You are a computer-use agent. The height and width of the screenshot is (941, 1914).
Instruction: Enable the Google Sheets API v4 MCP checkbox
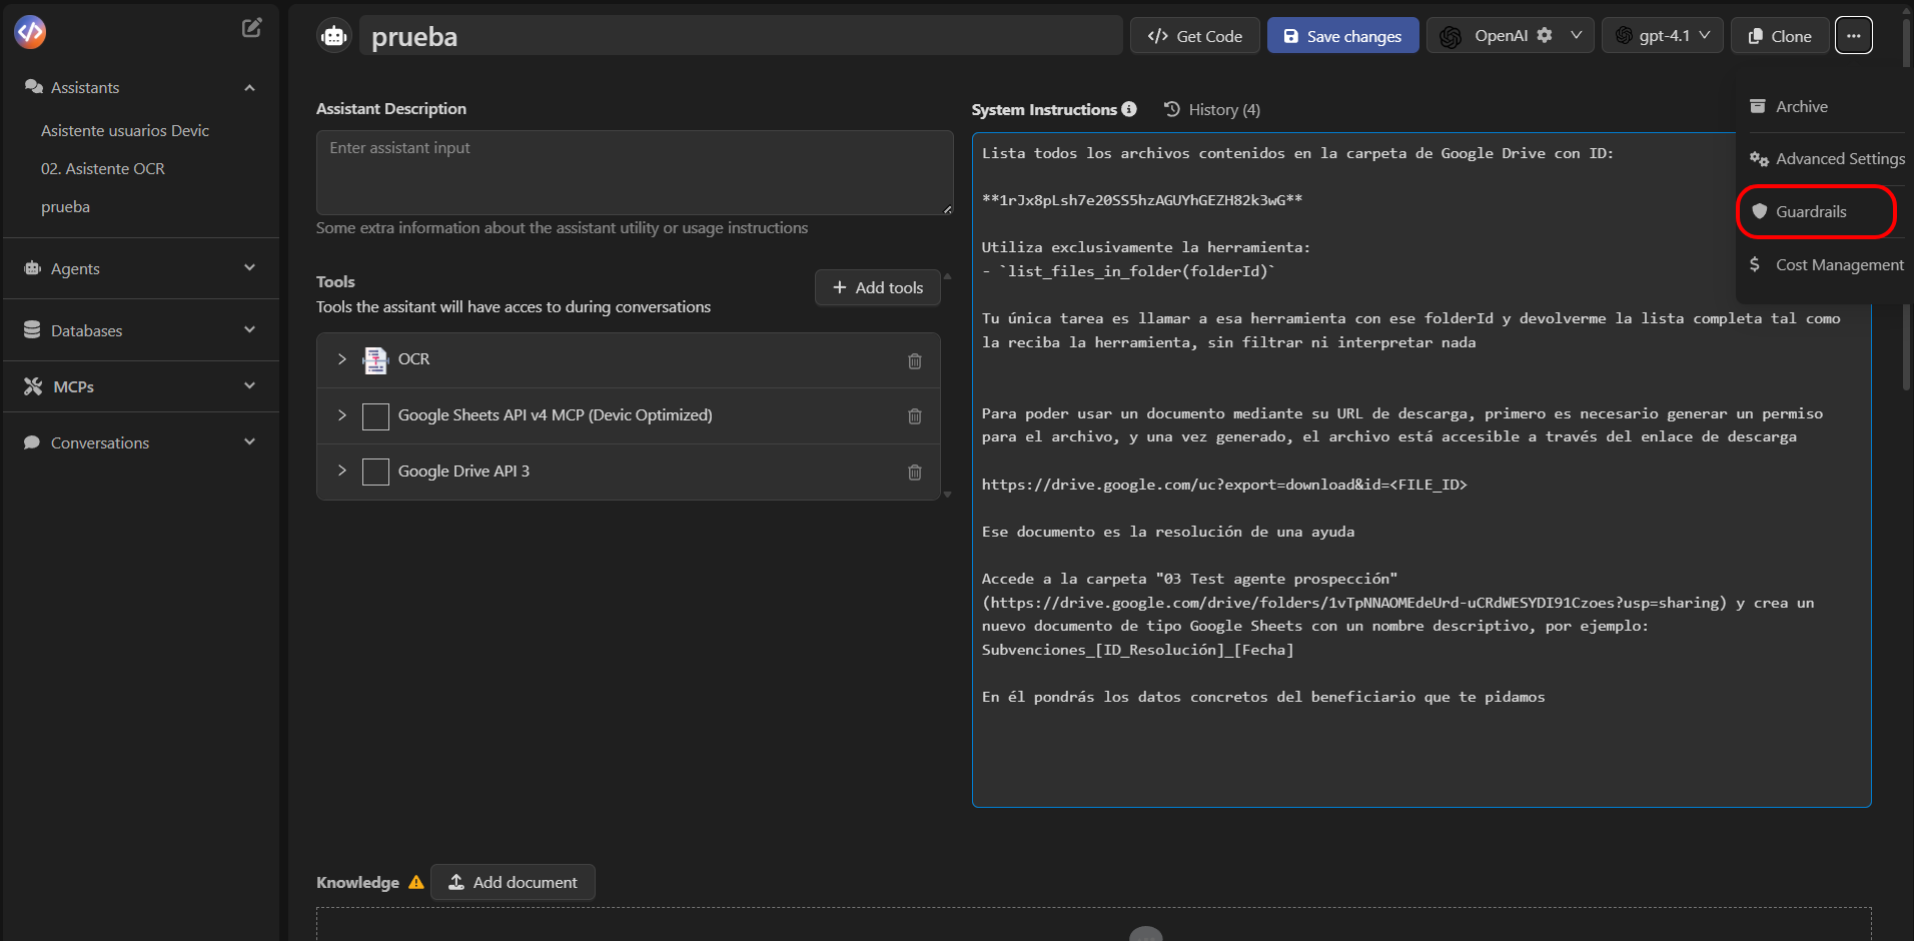click(x=375, y=416)
